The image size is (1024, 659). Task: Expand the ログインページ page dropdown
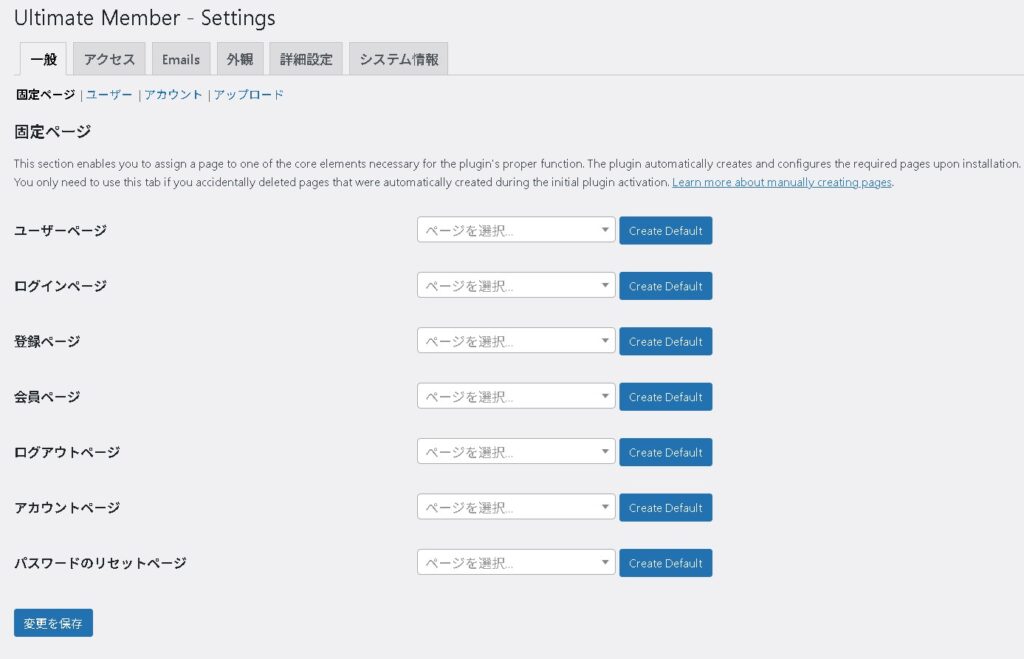(516, 286)
